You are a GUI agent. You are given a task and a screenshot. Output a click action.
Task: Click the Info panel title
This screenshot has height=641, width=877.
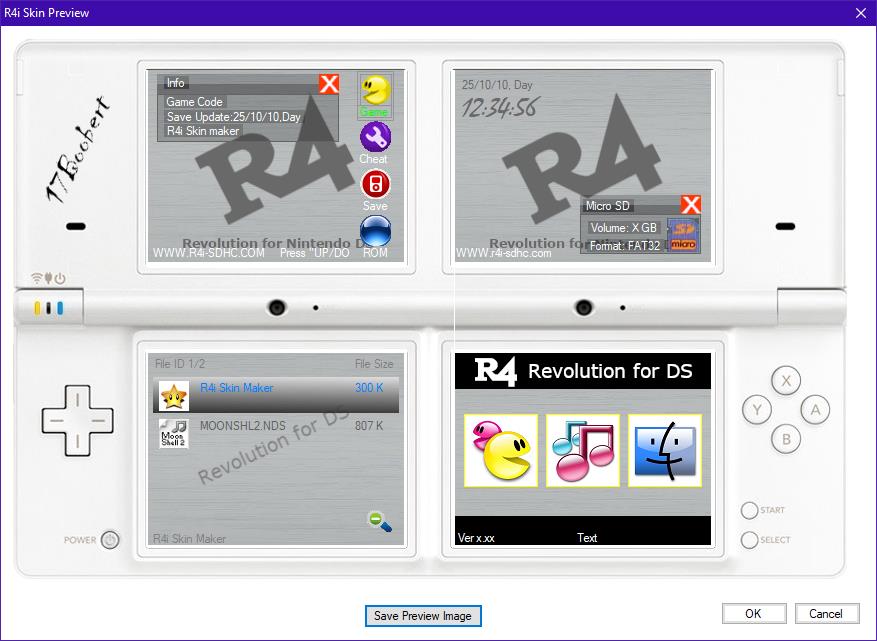click(x=176, y=83)
